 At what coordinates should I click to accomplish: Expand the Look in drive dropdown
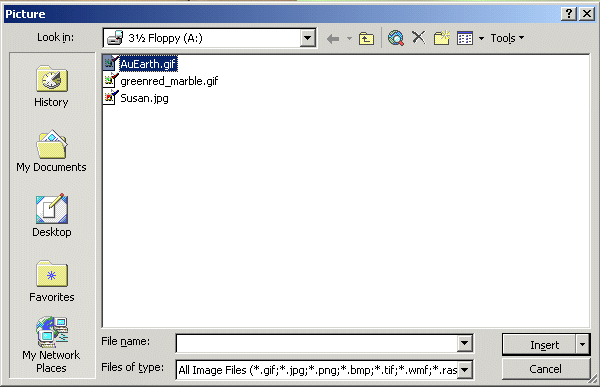point(307,38)
